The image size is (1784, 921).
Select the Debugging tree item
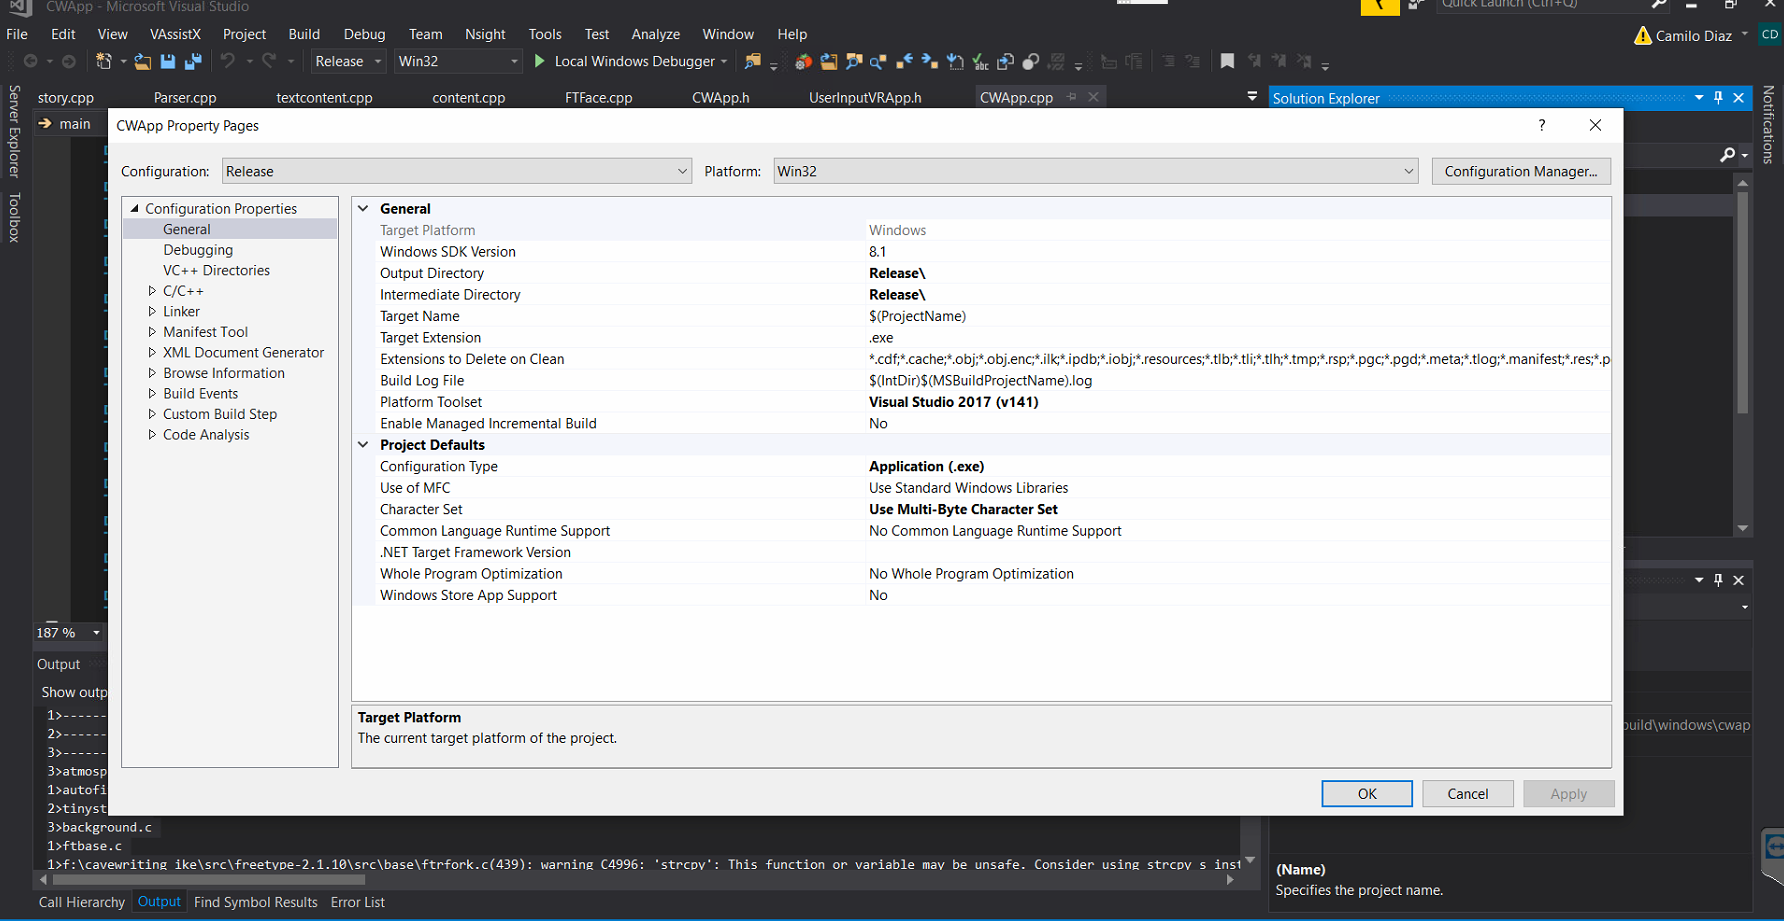[x=198, y=250]
